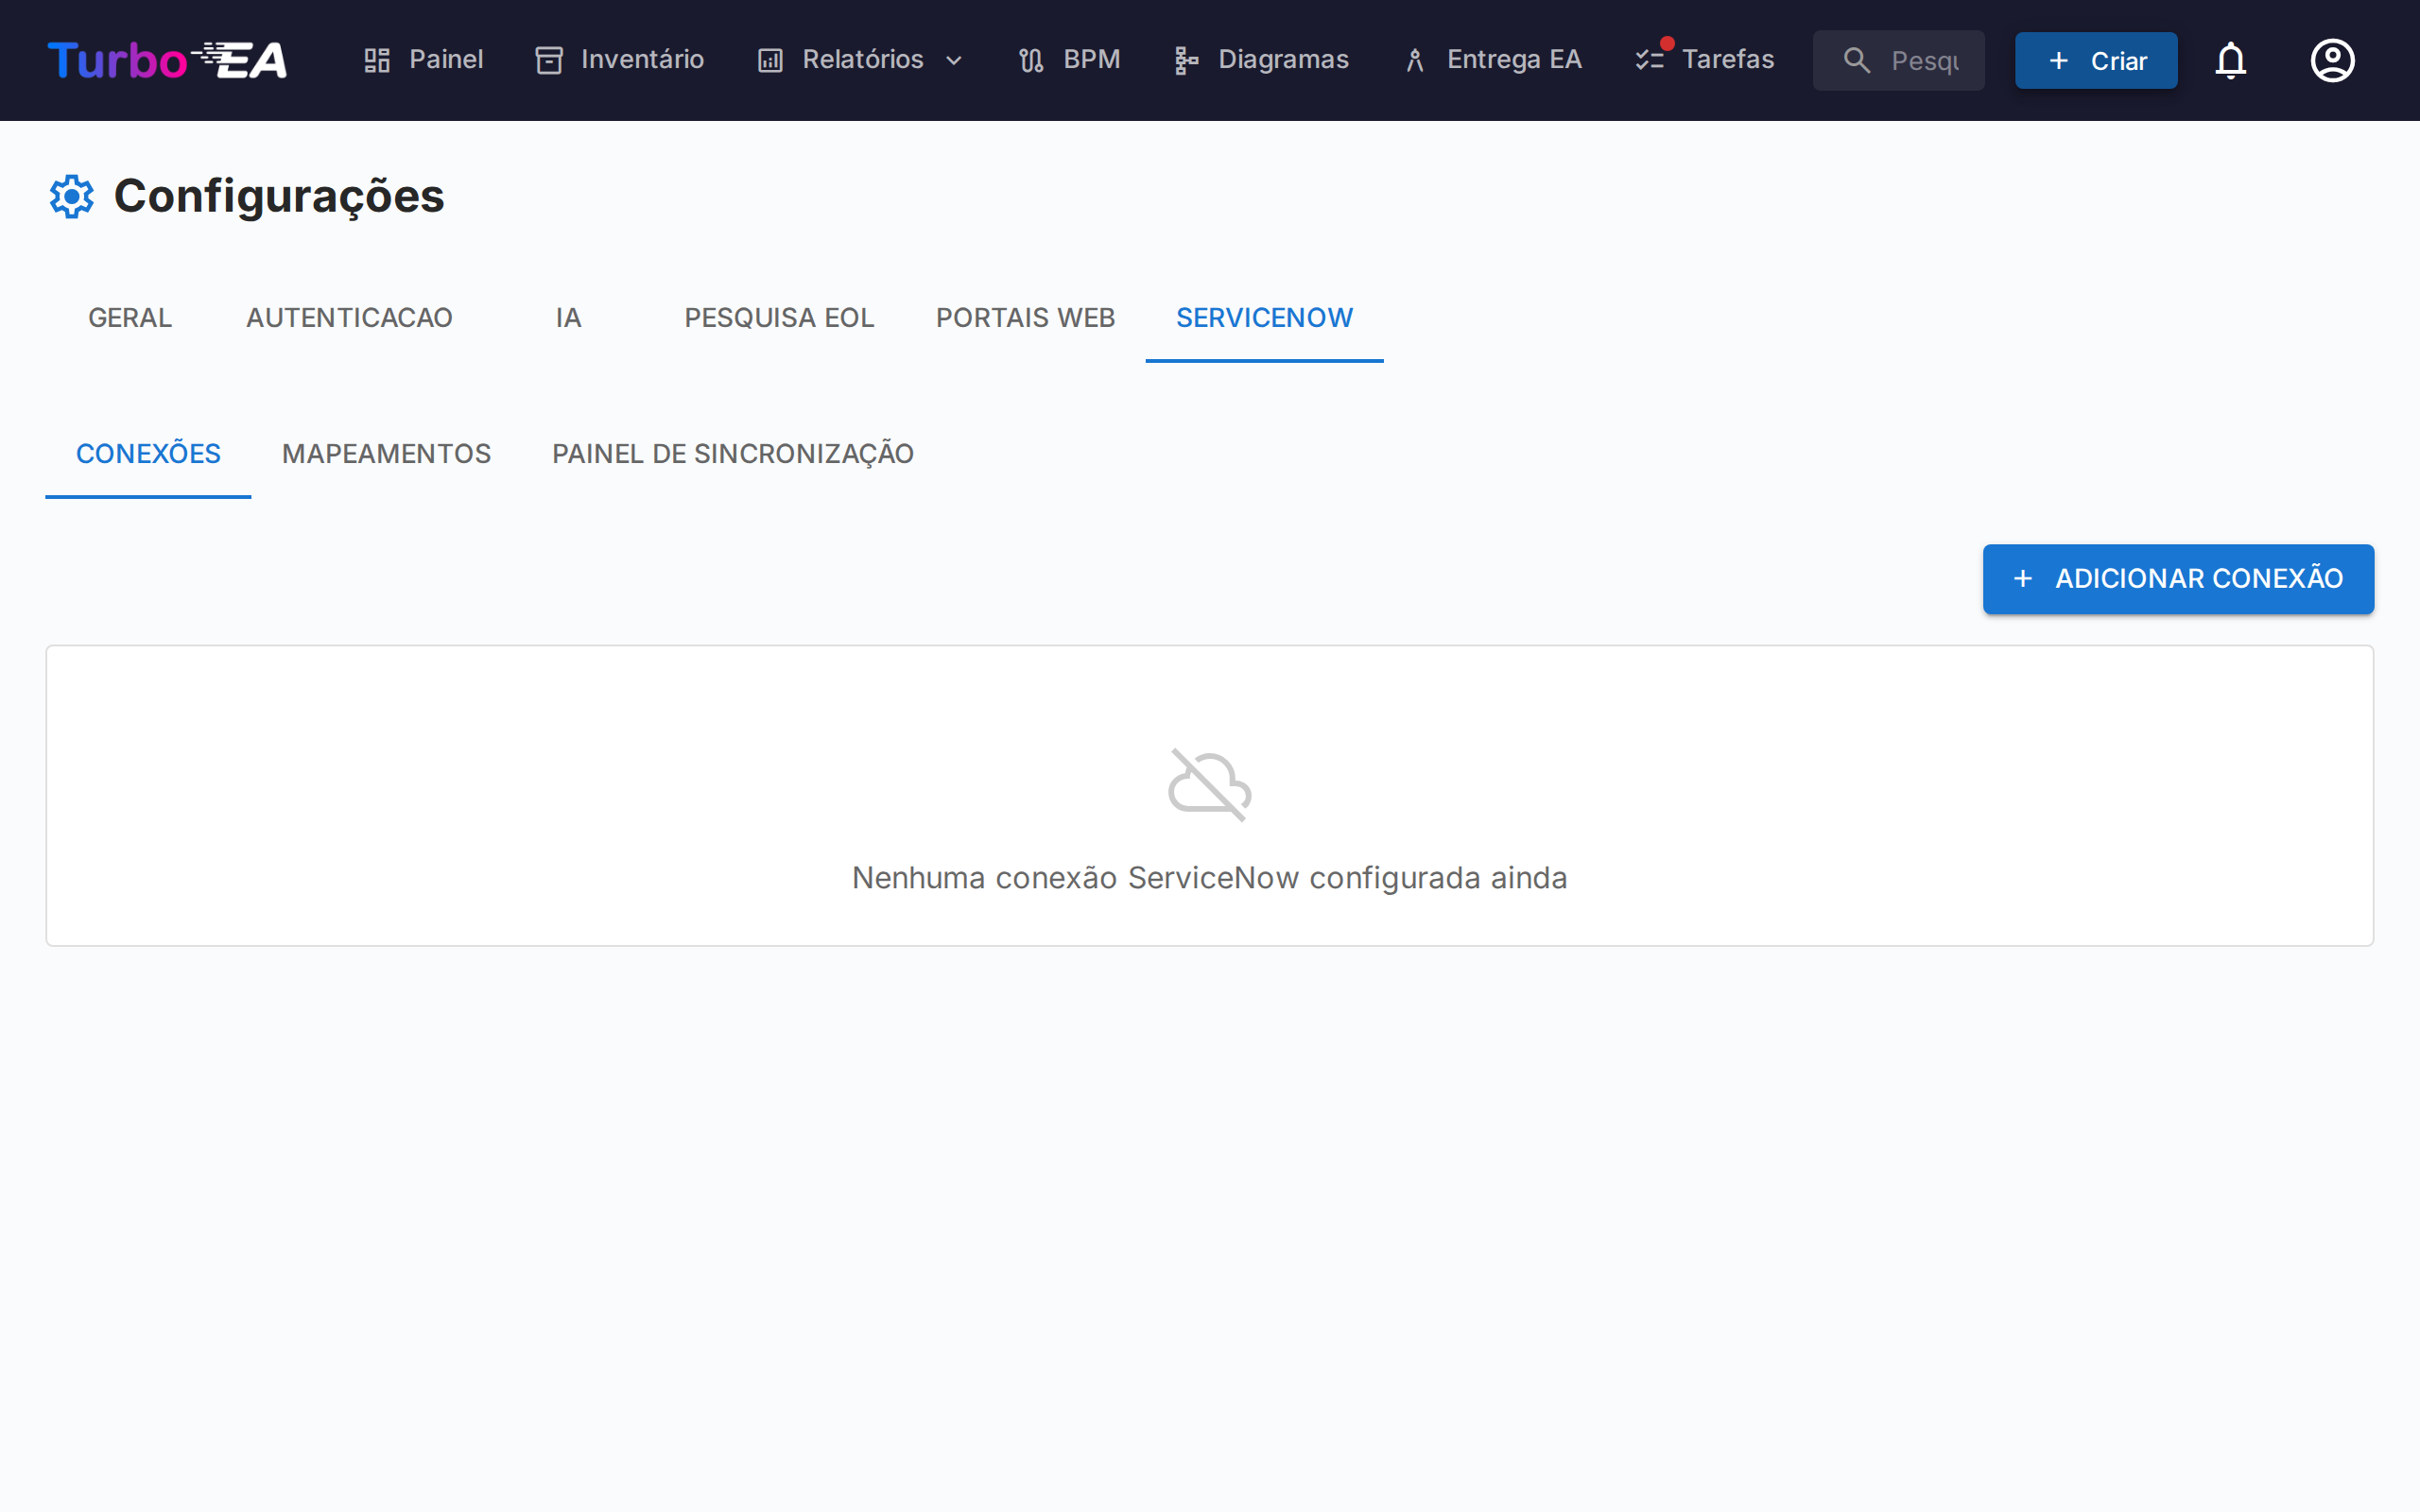The width and height of the screenshot is (2420, 1512).
Task: Switch to the SERVICENOW tab
Action: pos(1264,317)
